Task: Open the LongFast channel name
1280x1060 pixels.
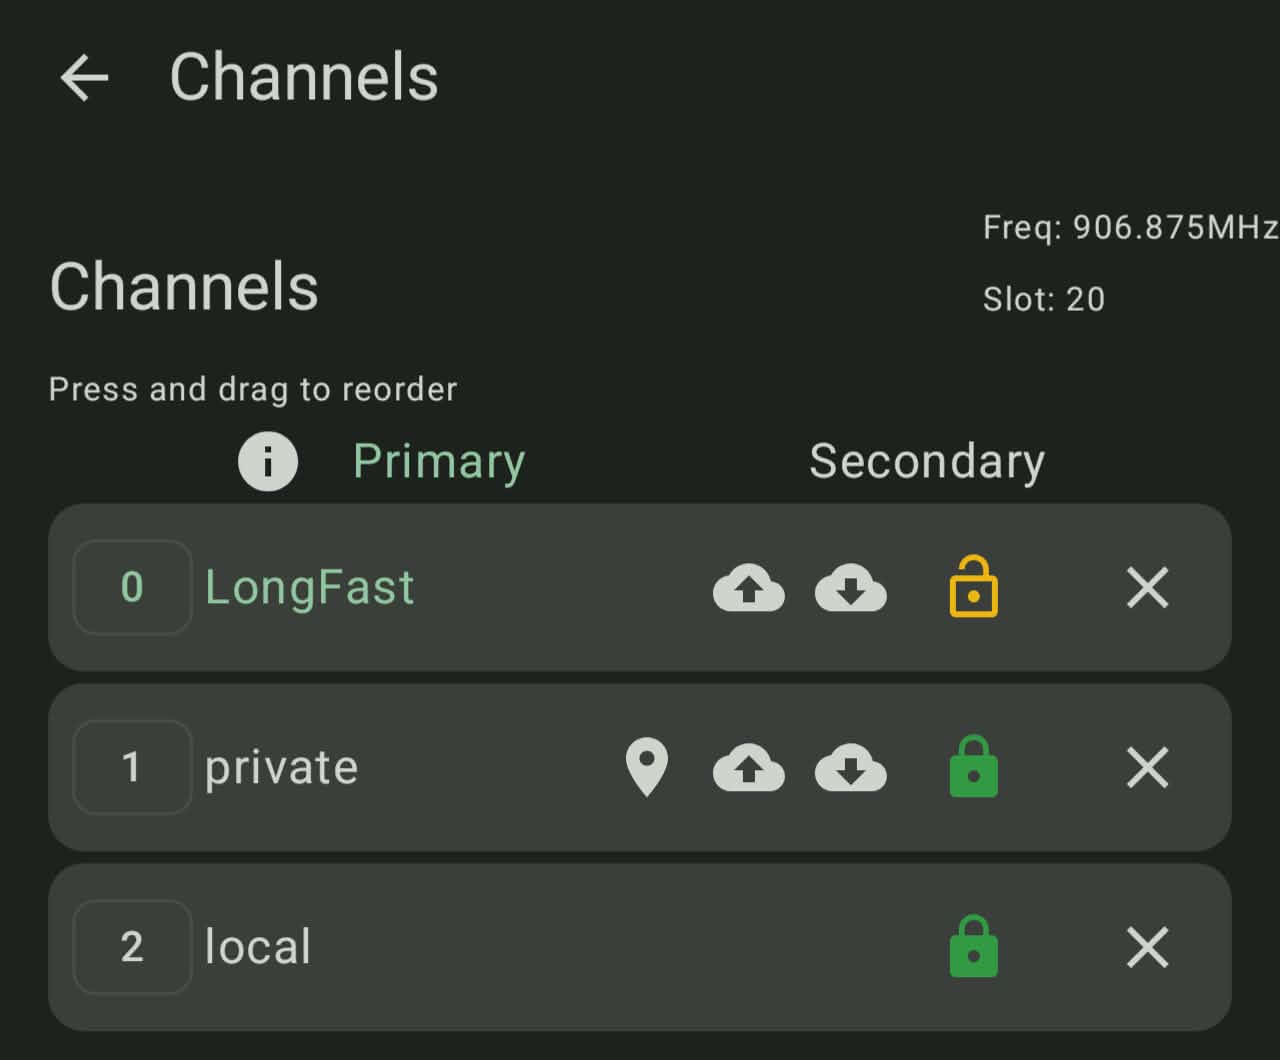Action: coord(310,587)
